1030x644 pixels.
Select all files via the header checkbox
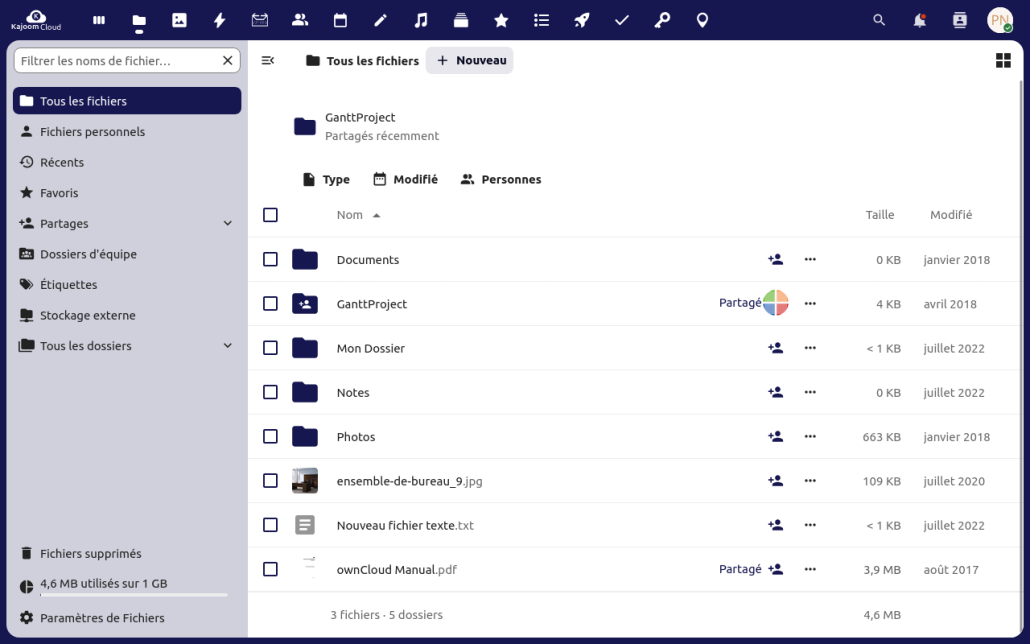tap(270, 214)
